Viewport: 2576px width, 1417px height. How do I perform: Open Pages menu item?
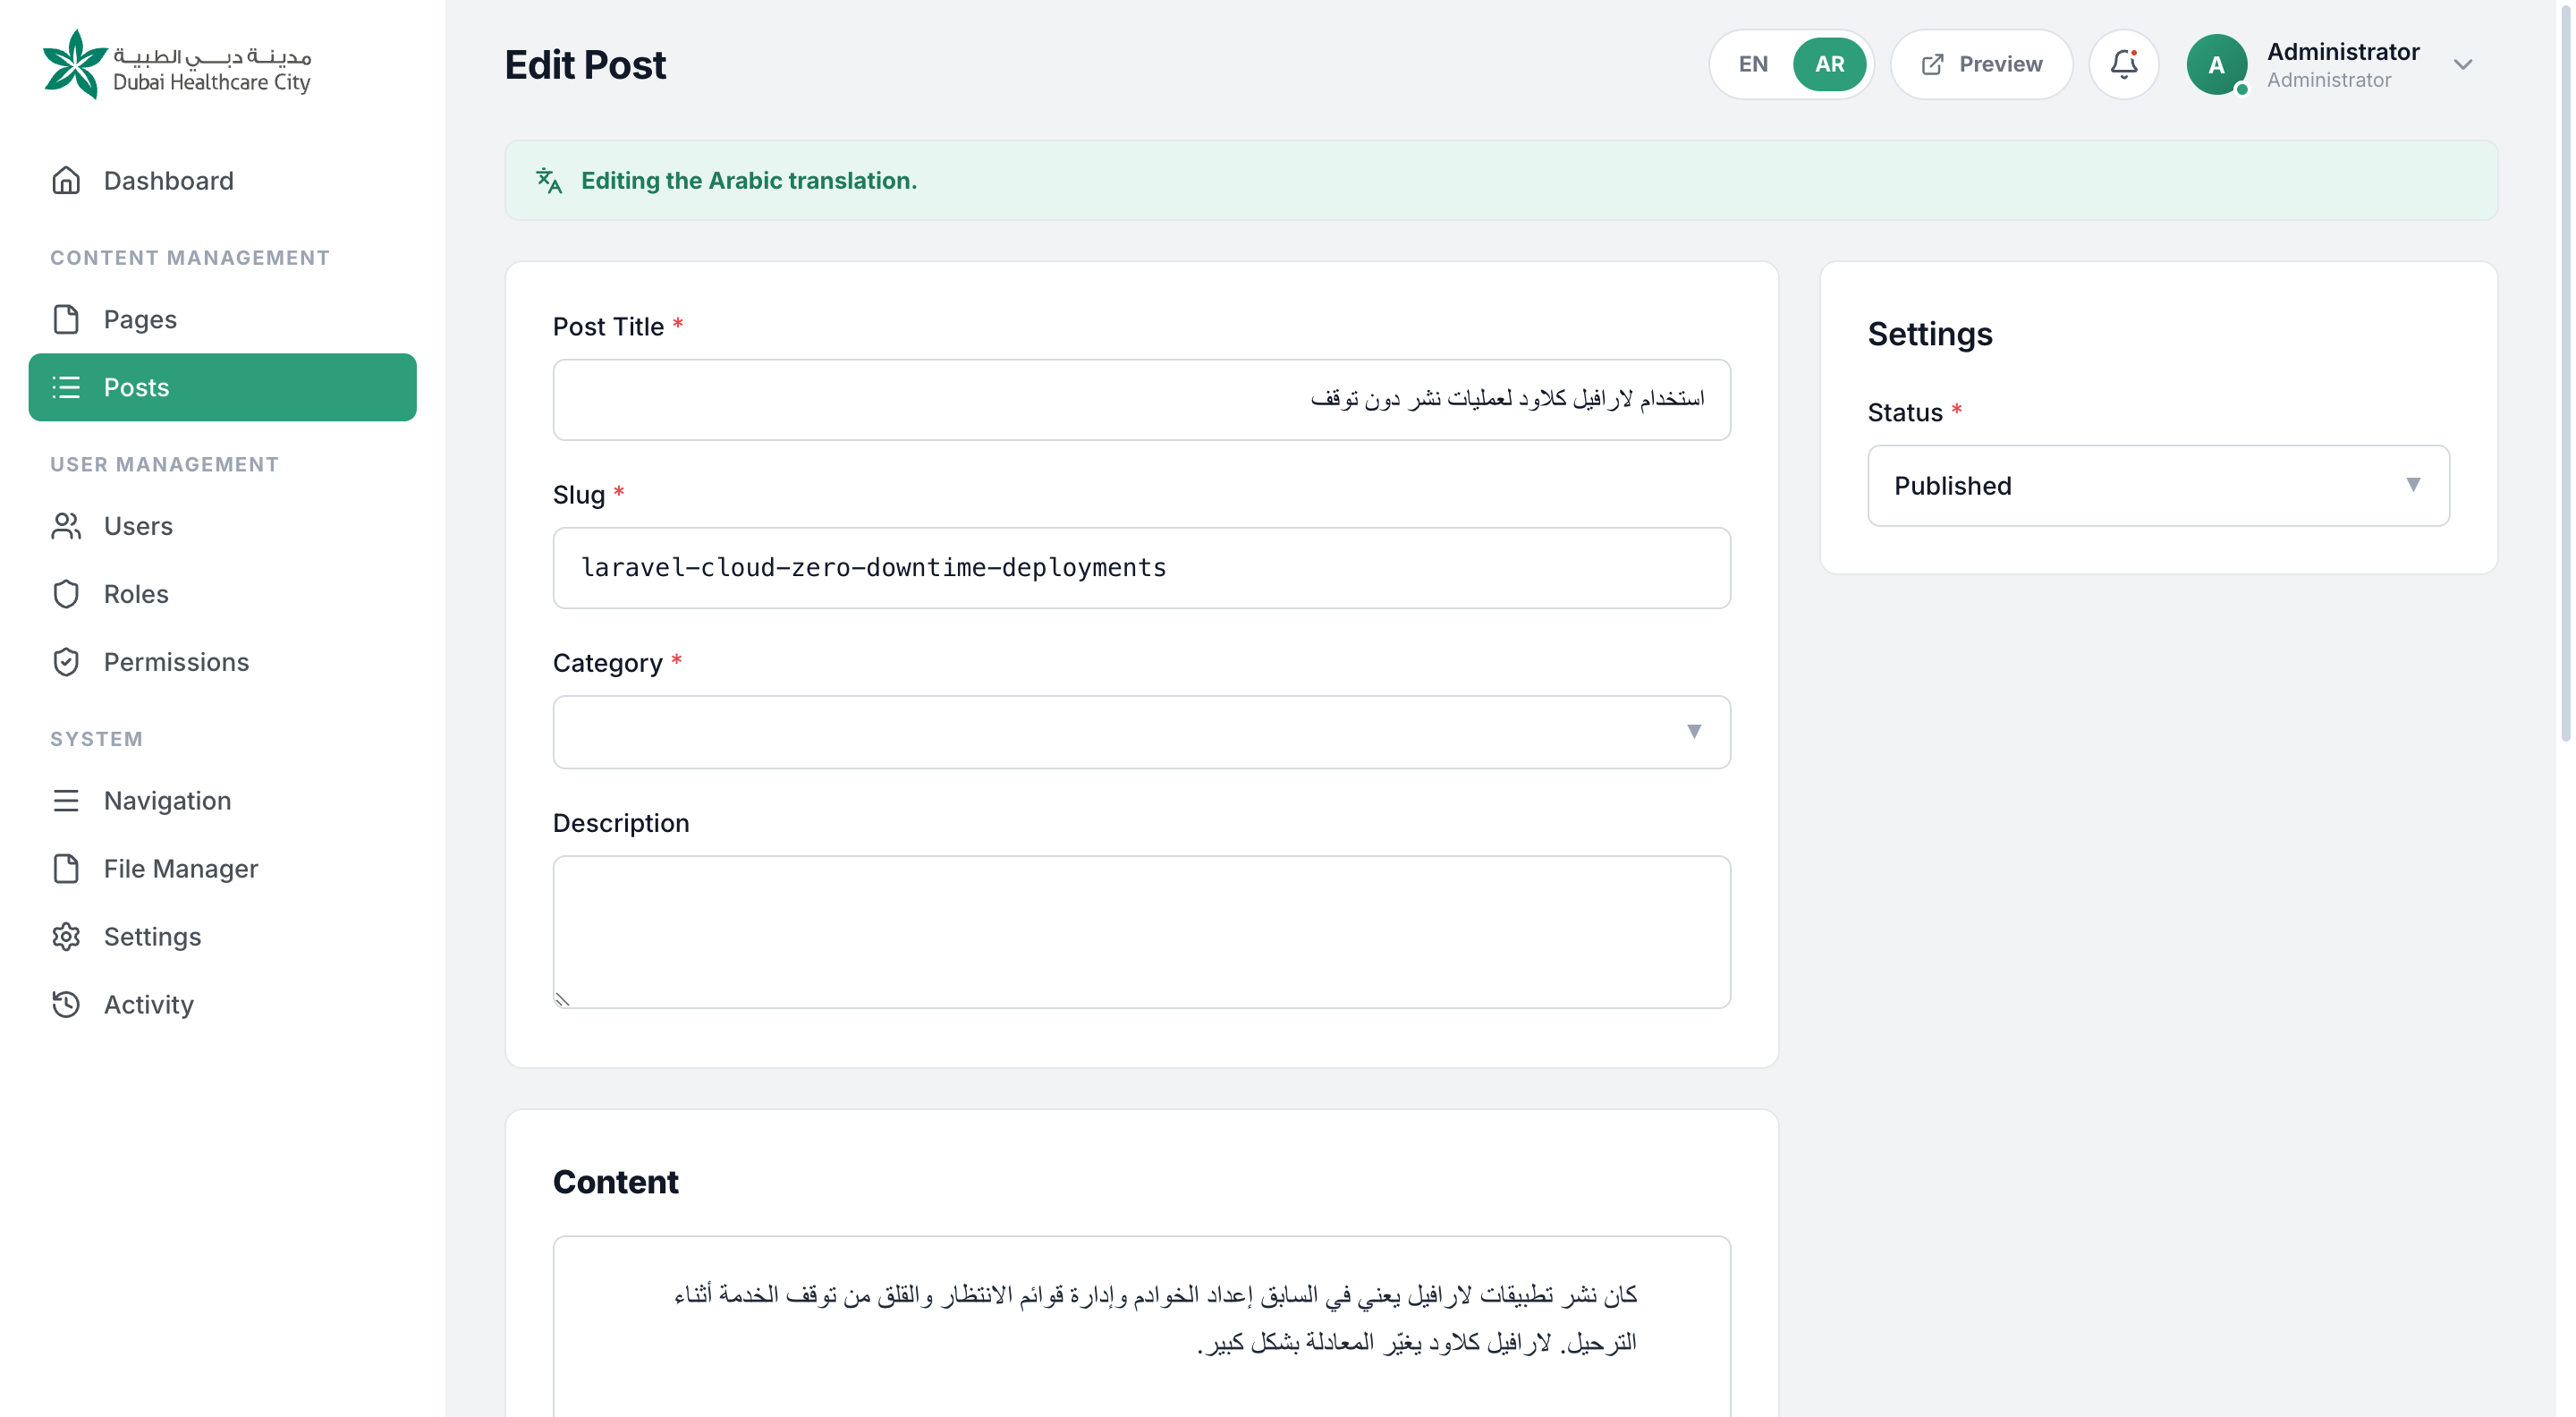click(x=223, y=319)
